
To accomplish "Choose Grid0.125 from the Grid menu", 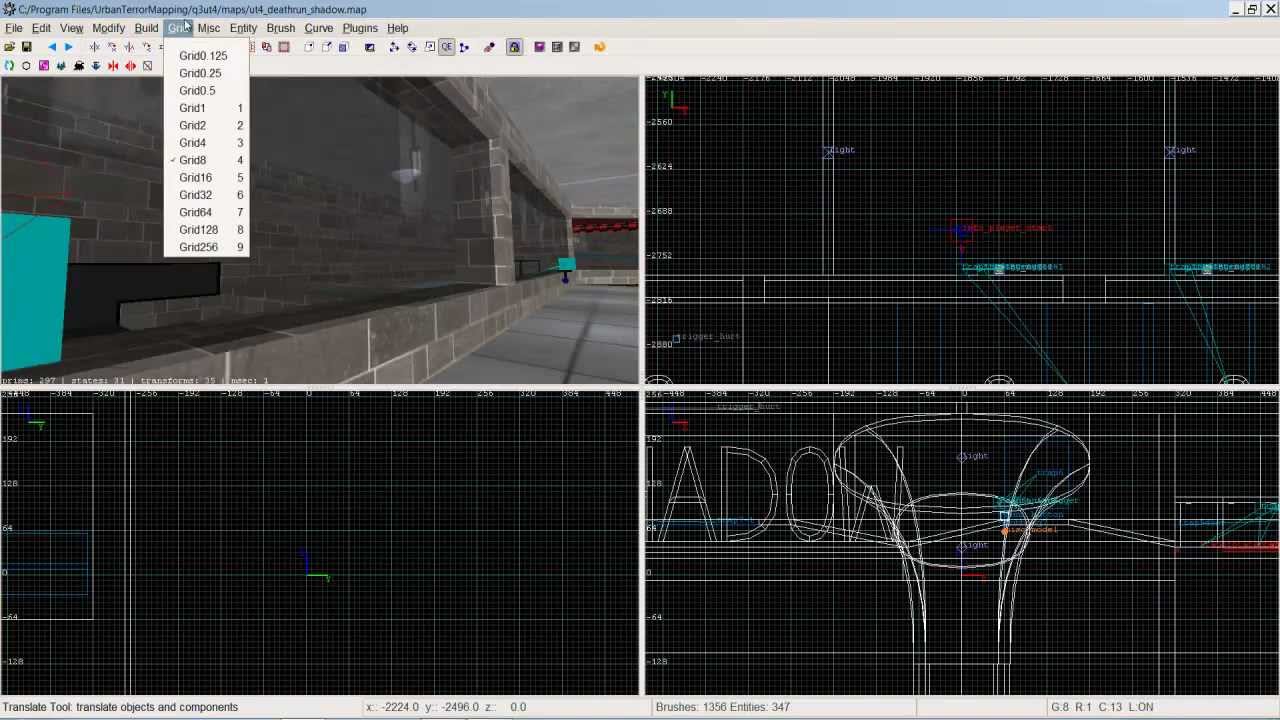I will point(206,56).
